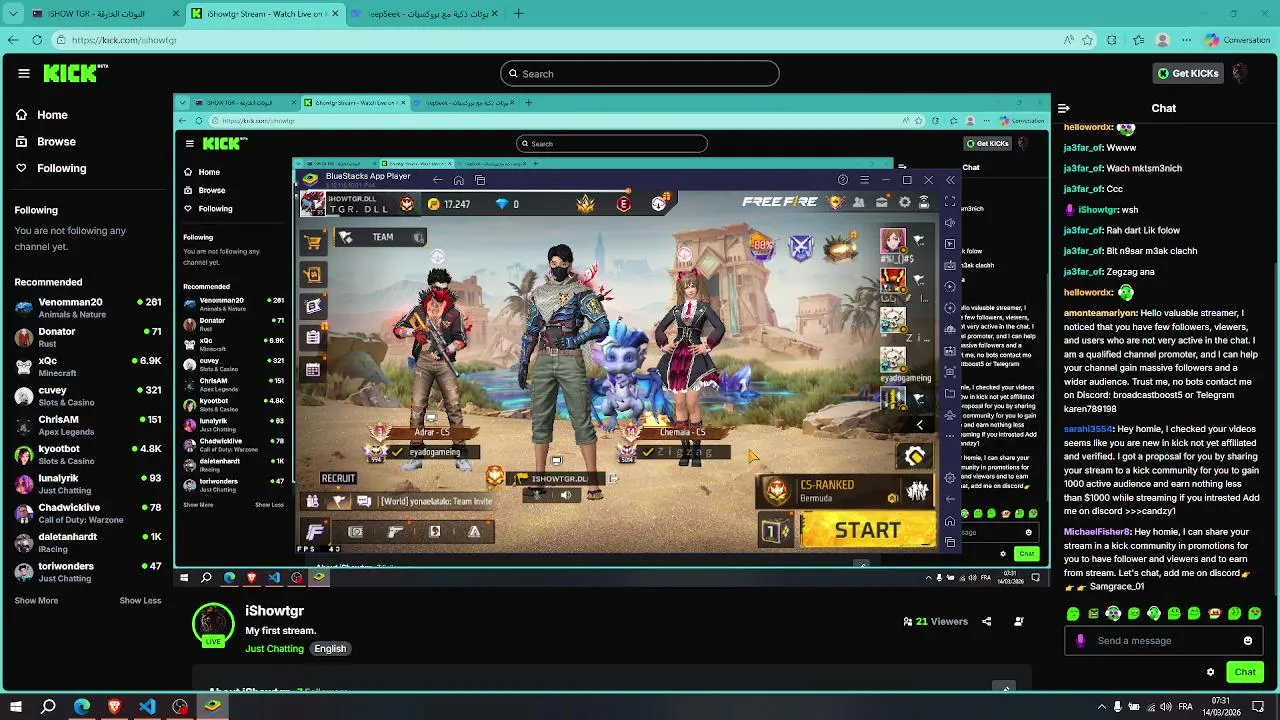Collapse recommended channels with Show Less
Image resolution: width=1280 pixels, height=720 pixels.
(140, 600)
